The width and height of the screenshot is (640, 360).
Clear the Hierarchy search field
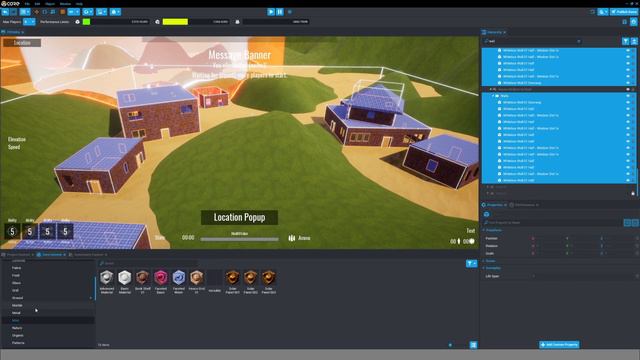578,41
